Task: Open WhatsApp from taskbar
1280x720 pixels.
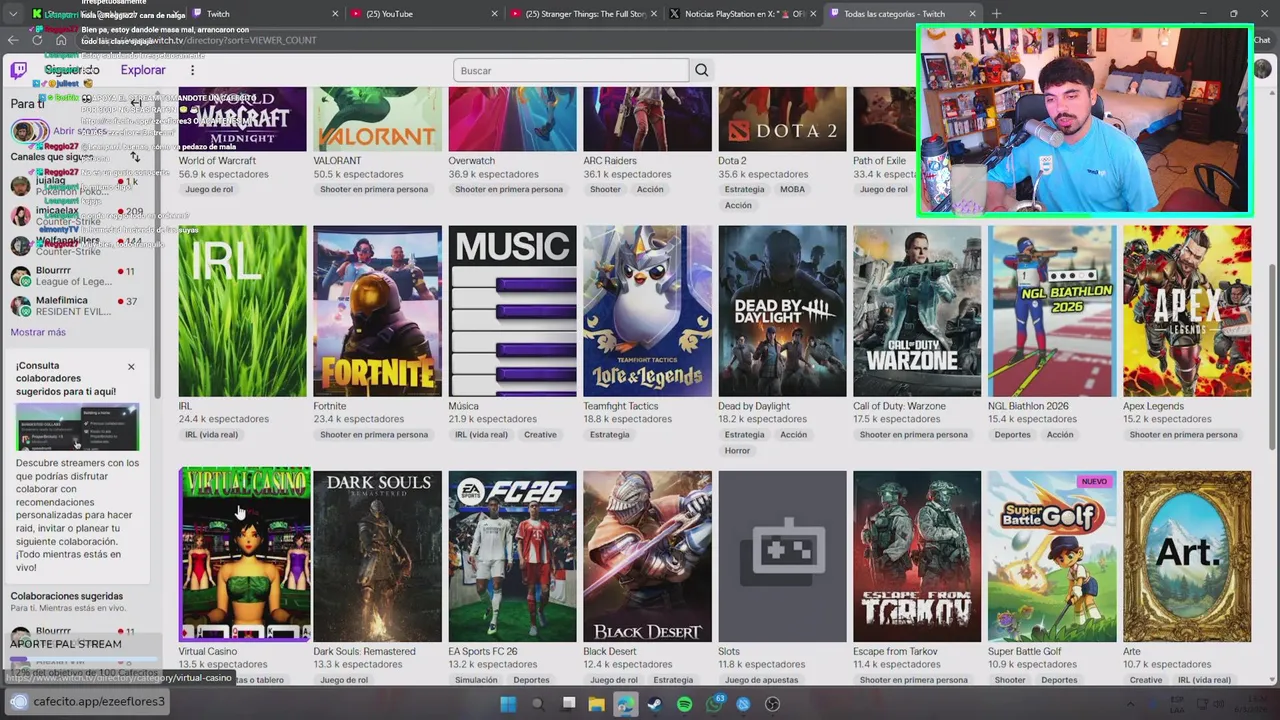Action: (x=714, y=704)
